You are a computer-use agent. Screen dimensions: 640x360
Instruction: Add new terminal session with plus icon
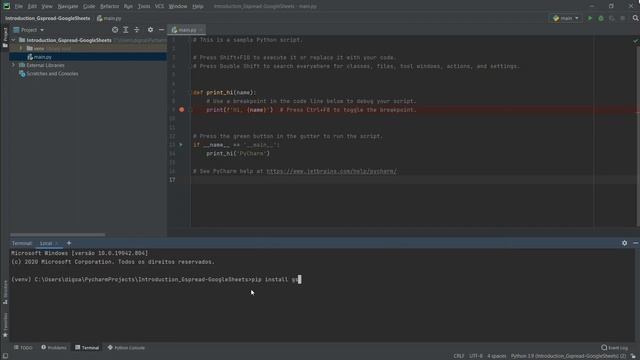(69, 243)
